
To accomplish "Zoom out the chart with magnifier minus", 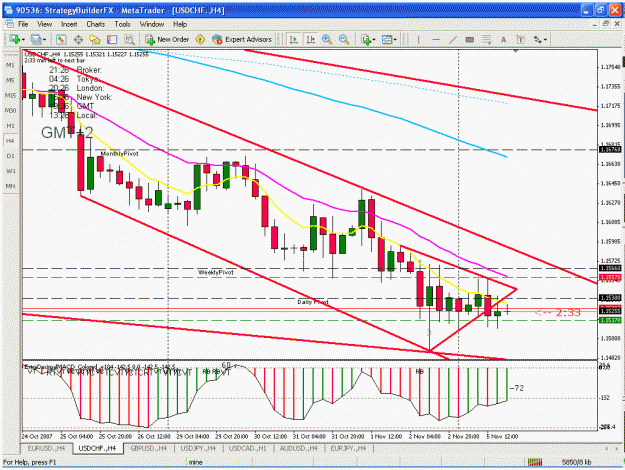I will [x=344, y=39].
